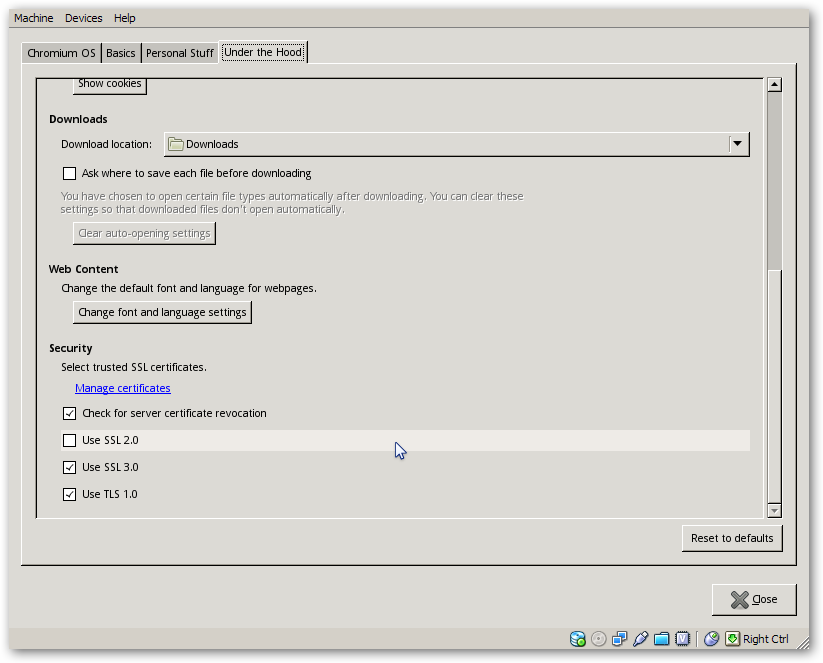Image resolution: width=823 pixels, height=663 pixels.
Task: Click the window resize grip corner
Action: (x=802, y=644)
